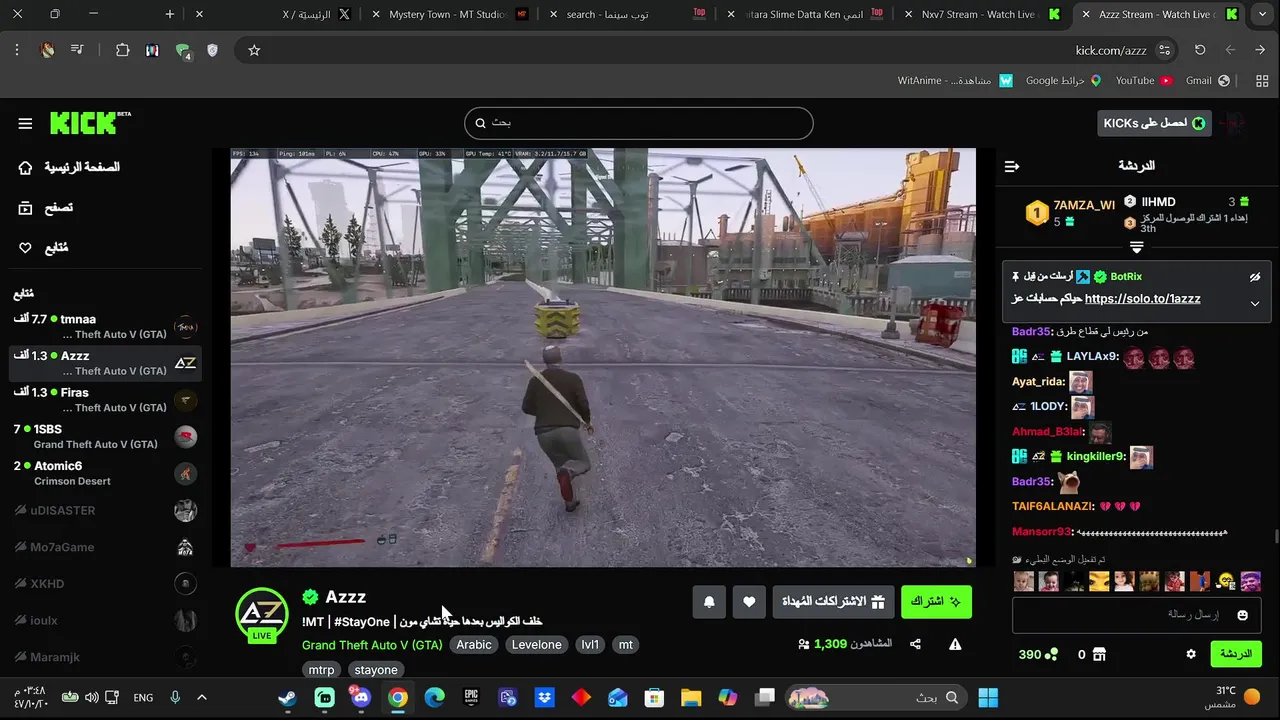
Task: Click the green subscribe button
Action: tap(936, 602)
